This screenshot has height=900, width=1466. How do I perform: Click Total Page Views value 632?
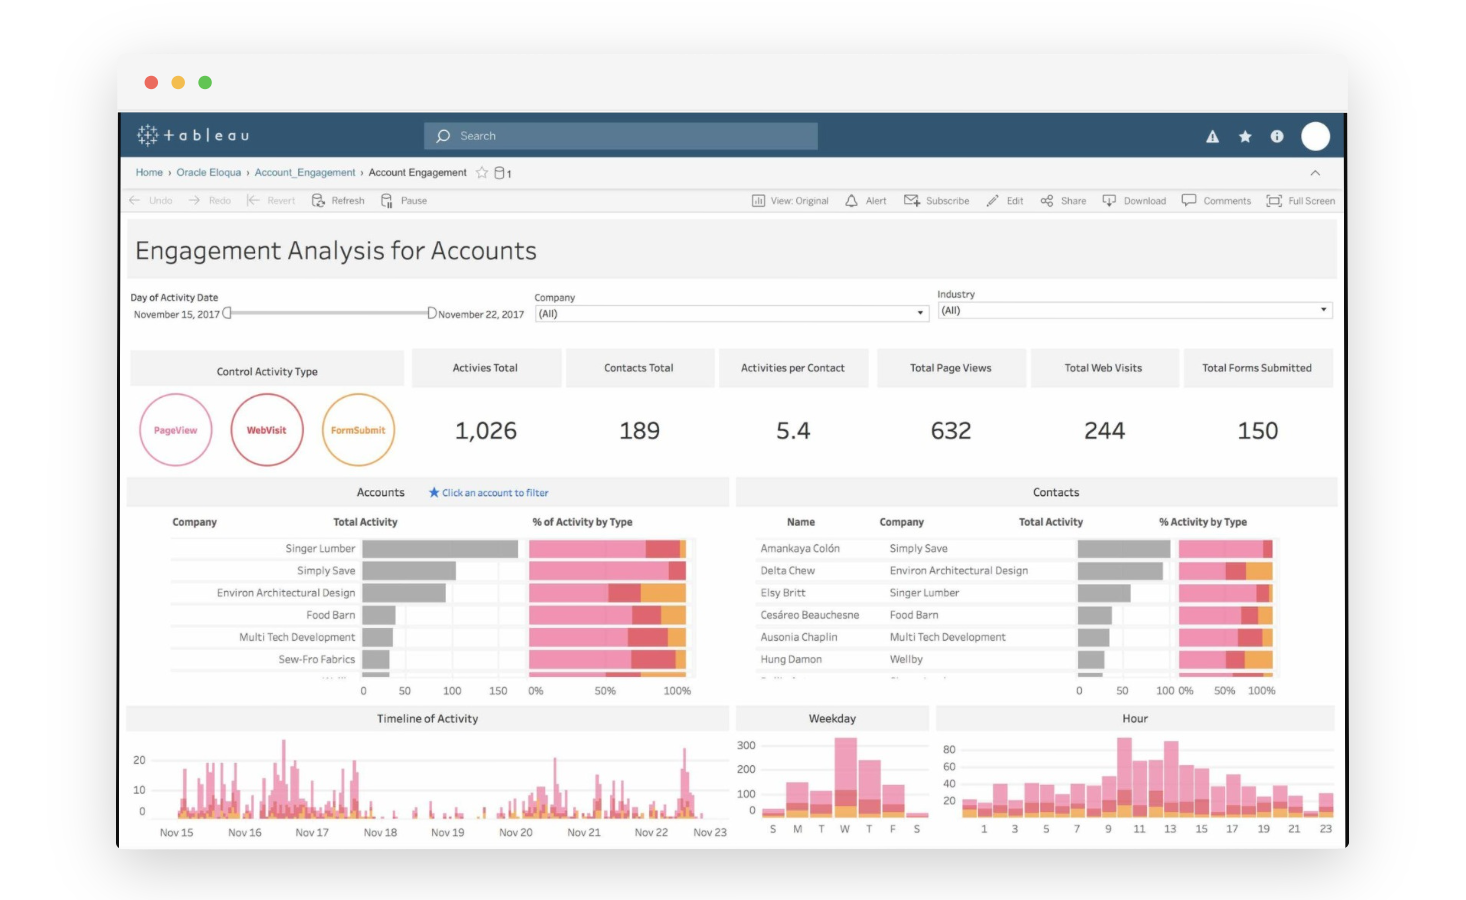951,431
